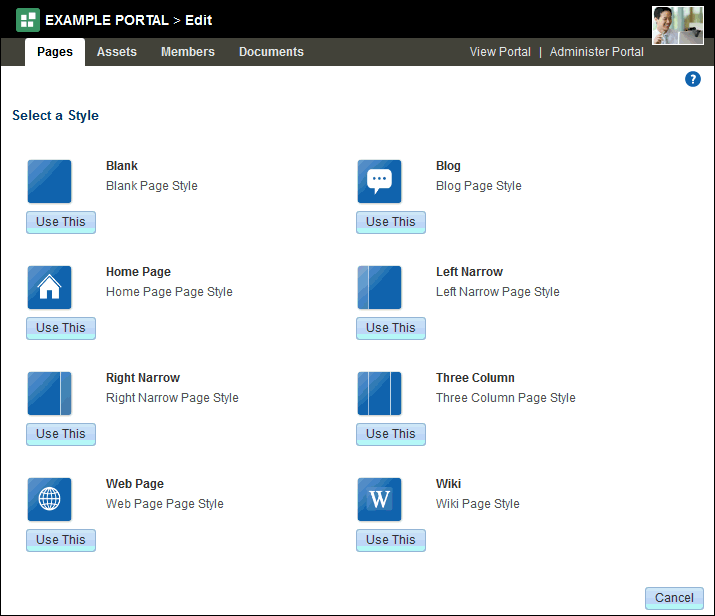This screenshot has height=616, width=715.
Task: Click the bold Right Narrow style name
Action: [x=143, y=378]
